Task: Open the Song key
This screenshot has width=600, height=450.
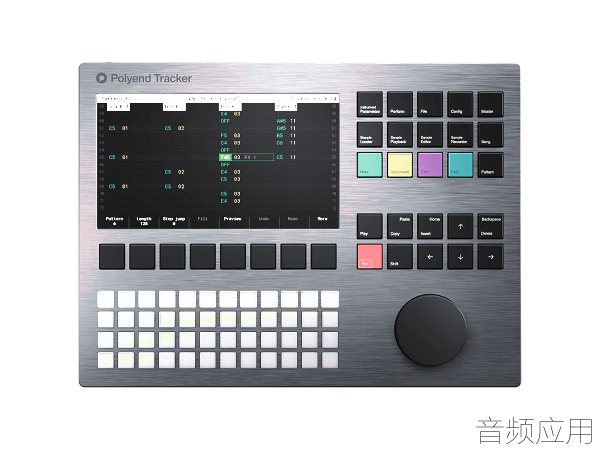Action: (491, 134)
